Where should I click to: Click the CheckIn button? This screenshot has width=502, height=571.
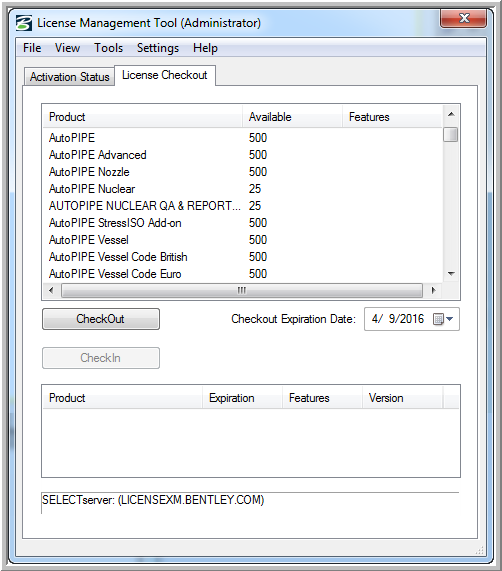coord(101,358)
